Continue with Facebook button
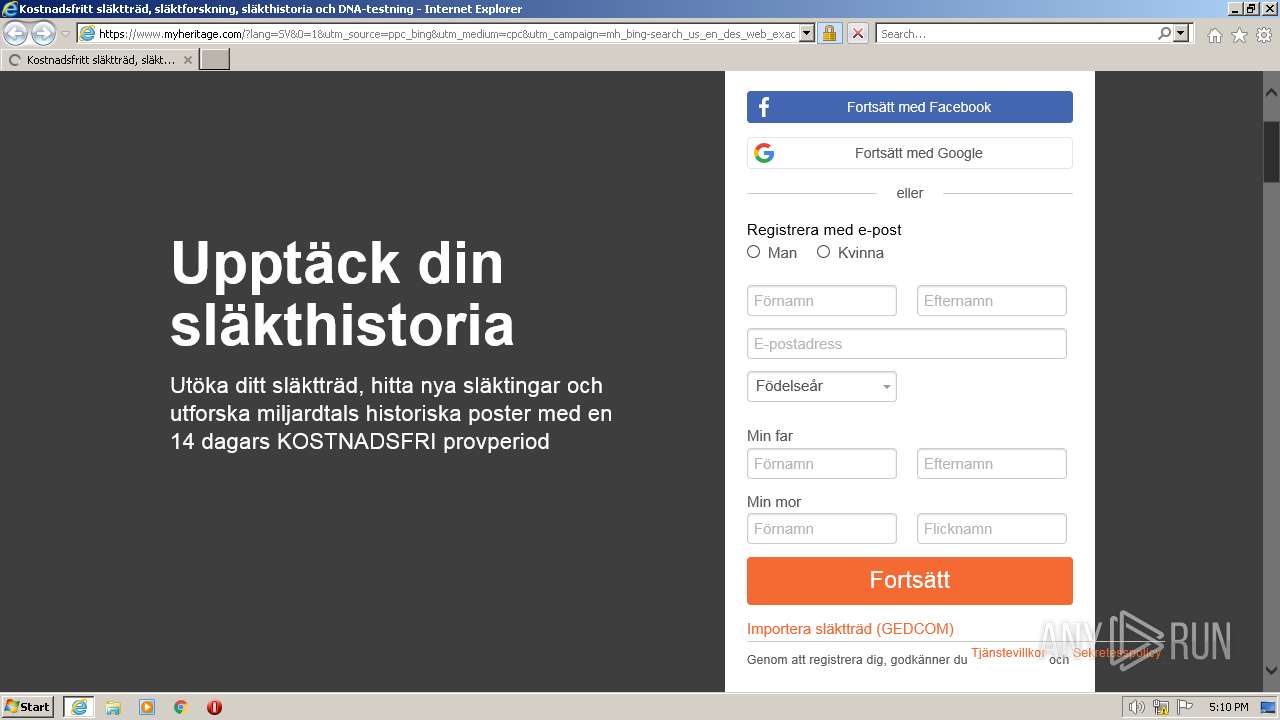Viewport: 1280px width, 720px height. click(x=909, y=107)
